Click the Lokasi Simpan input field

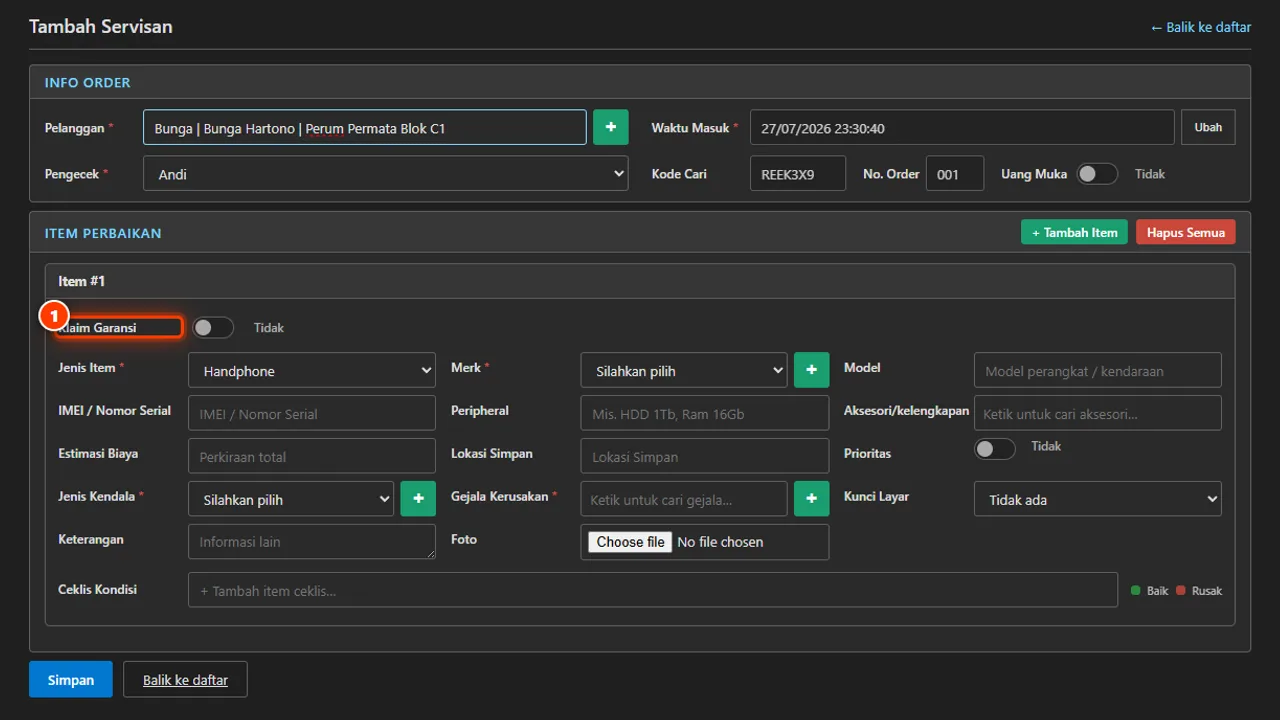(x=705, y=456)
